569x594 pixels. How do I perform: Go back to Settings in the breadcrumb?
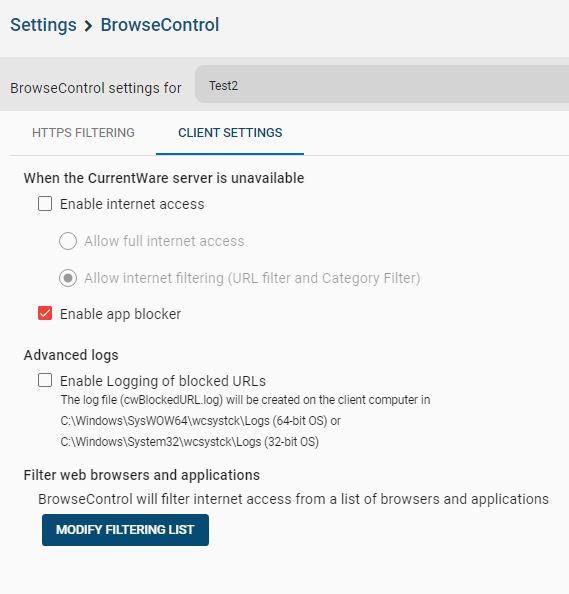point(43,25)
